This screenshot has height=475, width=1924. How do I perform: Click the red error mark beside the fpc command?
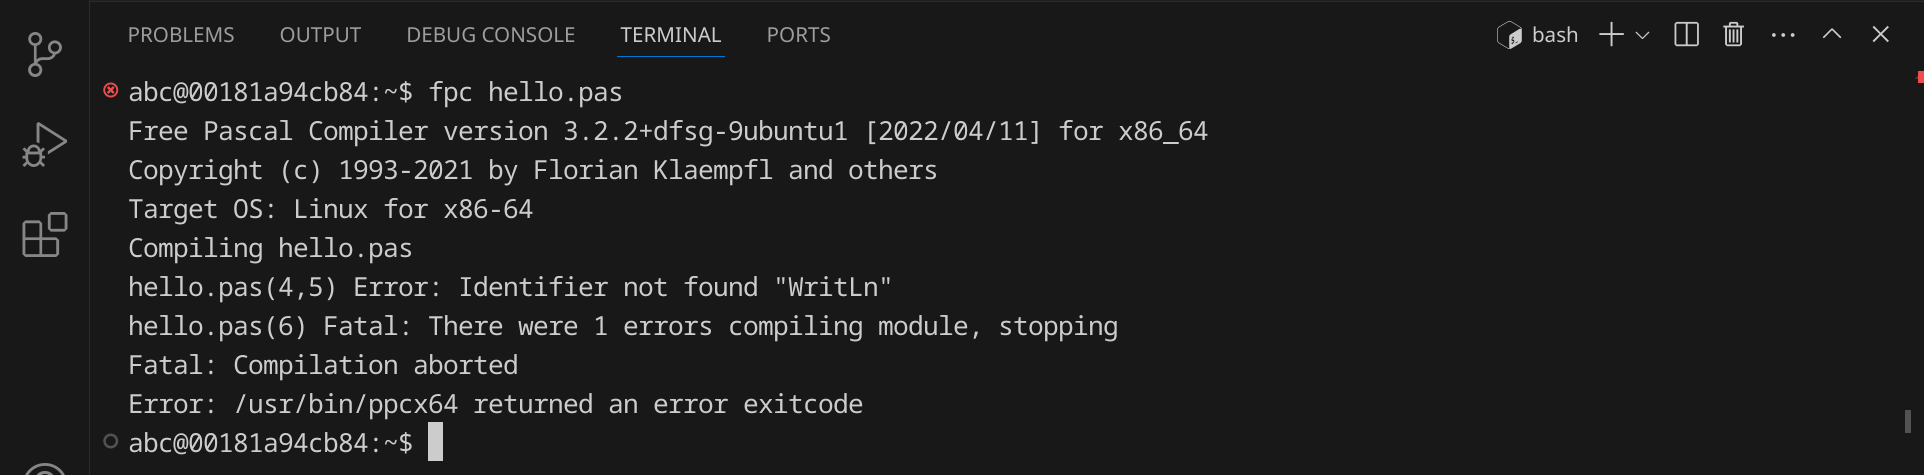pyautogui.click(x=111, y=91)
